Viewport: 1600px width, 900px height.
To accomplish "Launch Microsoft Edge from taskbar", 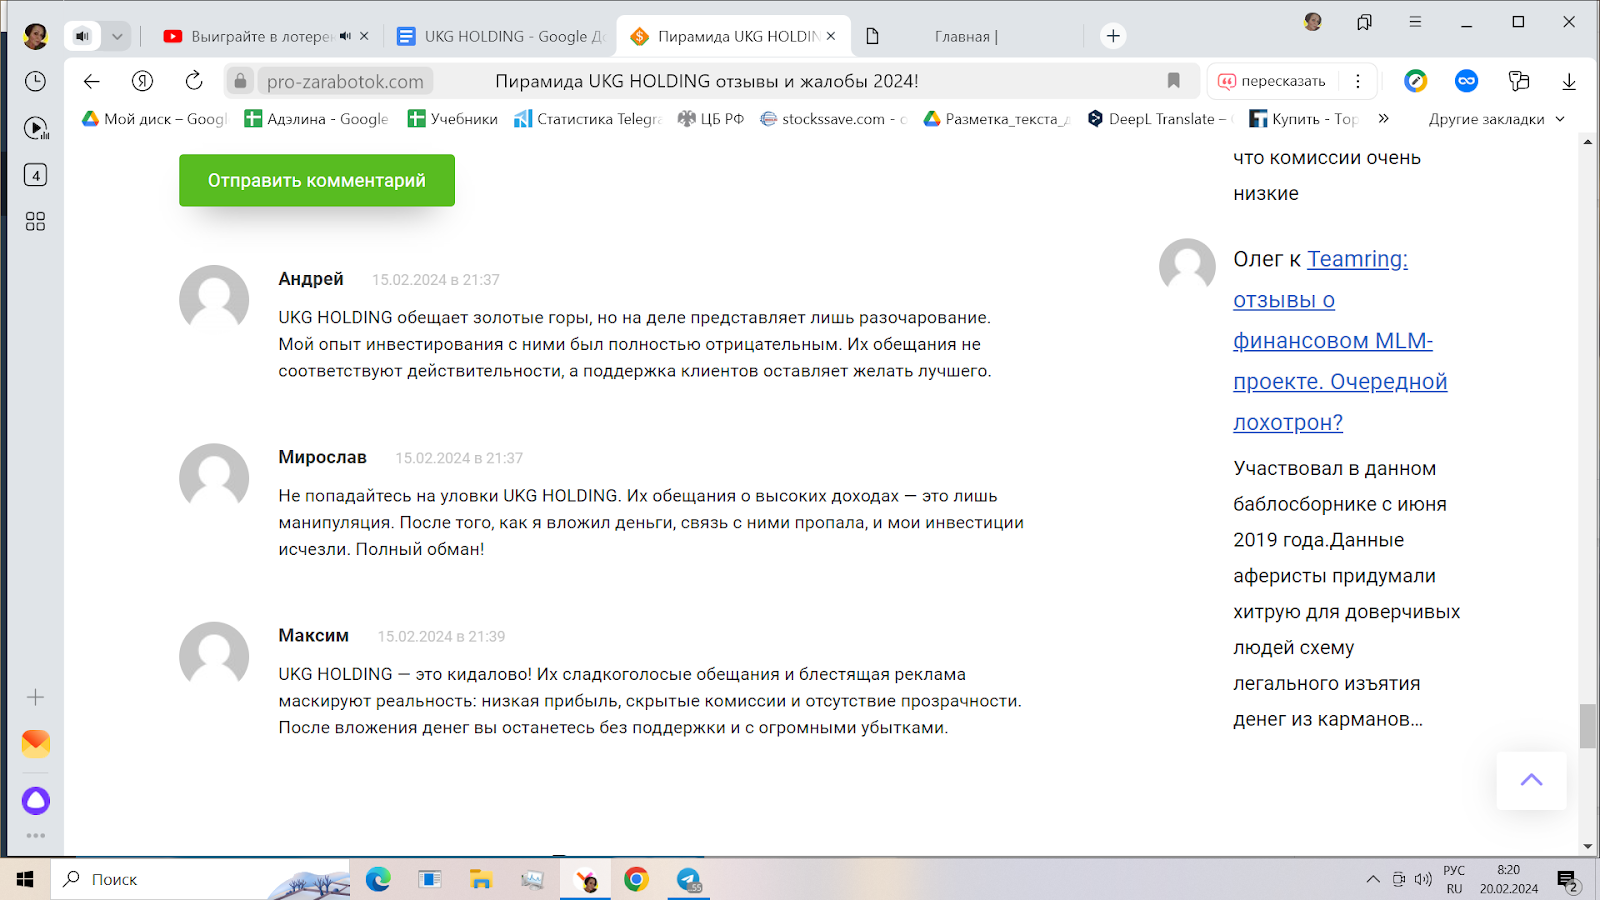I will (x=378, y=879).
